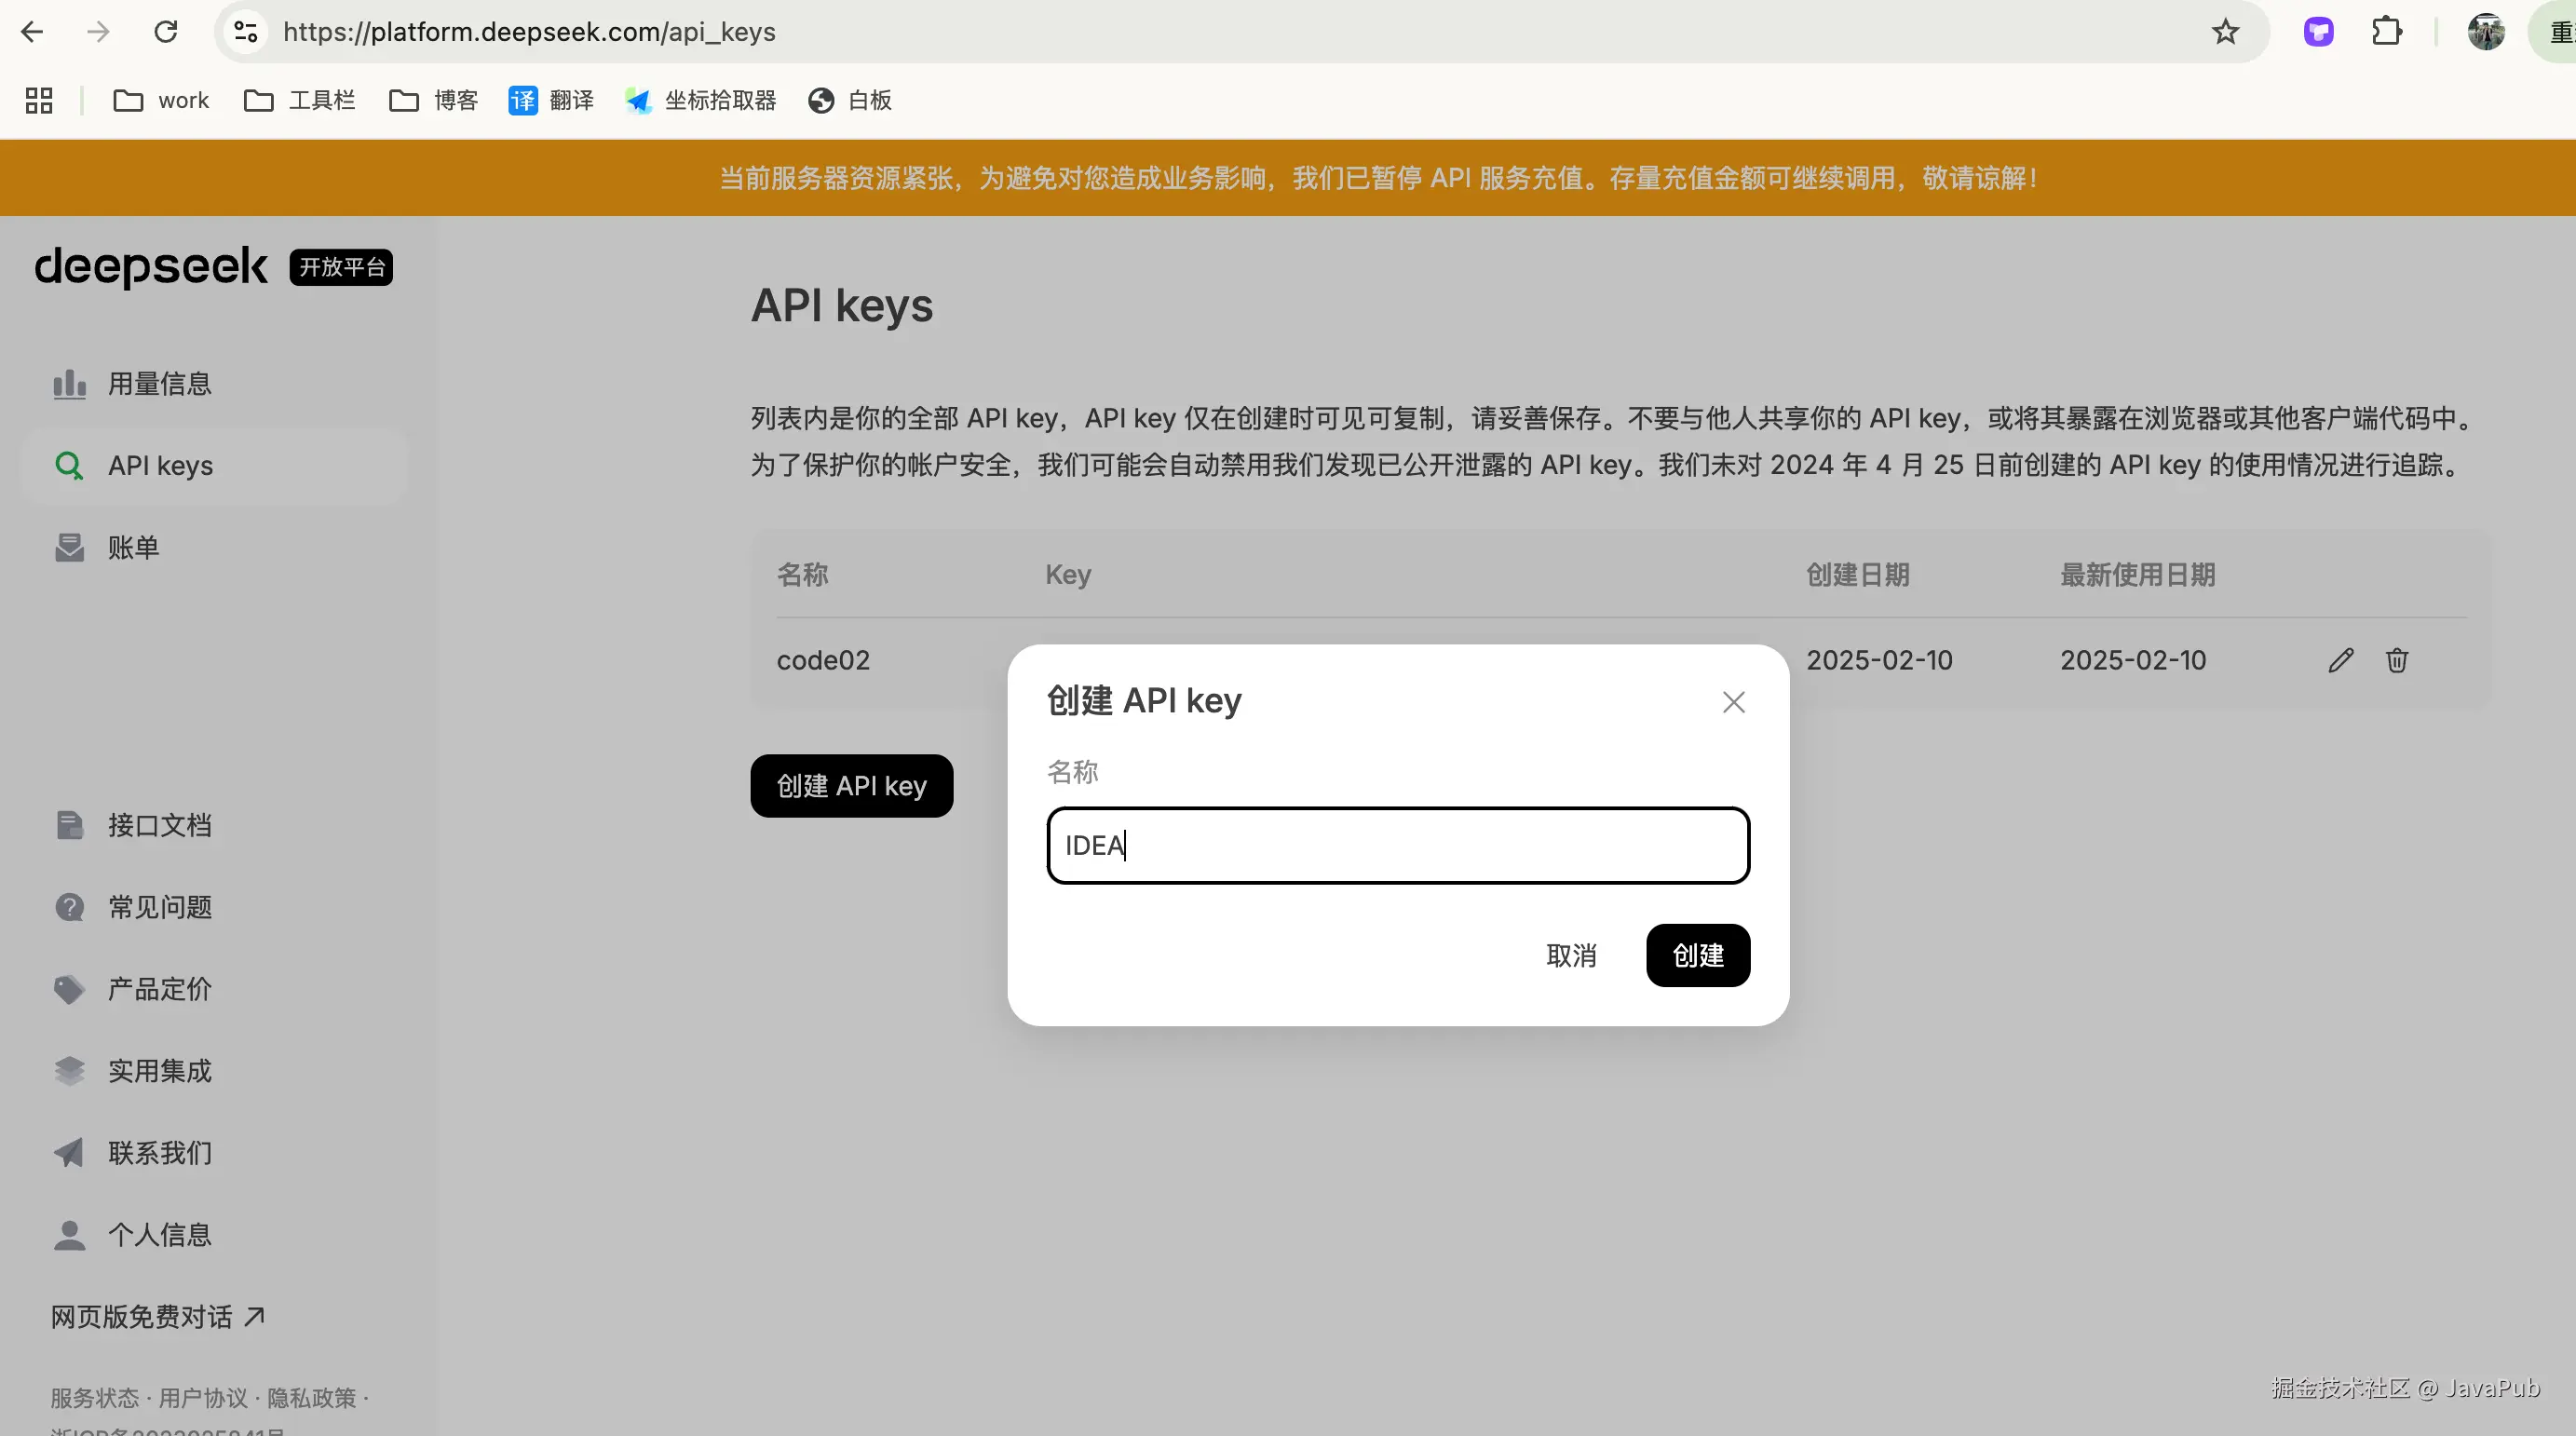The width and height of the screenshot is (2576, 1436).
Task: Click the orange service notice banner text
Action: 1379,178
